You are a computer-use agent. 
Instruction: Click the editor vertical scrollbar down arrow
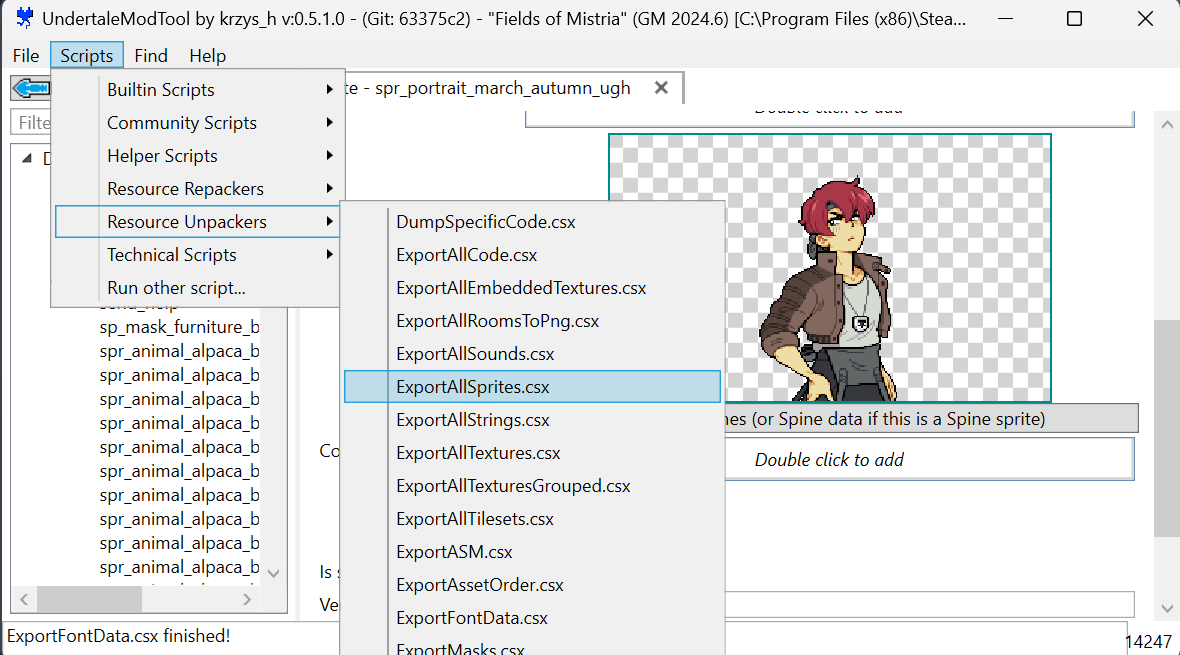[x=1167, y=608]
